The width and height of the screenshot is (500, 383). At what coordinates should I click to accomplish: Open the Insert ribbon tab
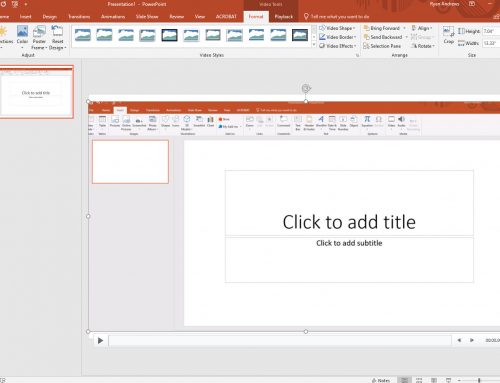coord(25,16)
